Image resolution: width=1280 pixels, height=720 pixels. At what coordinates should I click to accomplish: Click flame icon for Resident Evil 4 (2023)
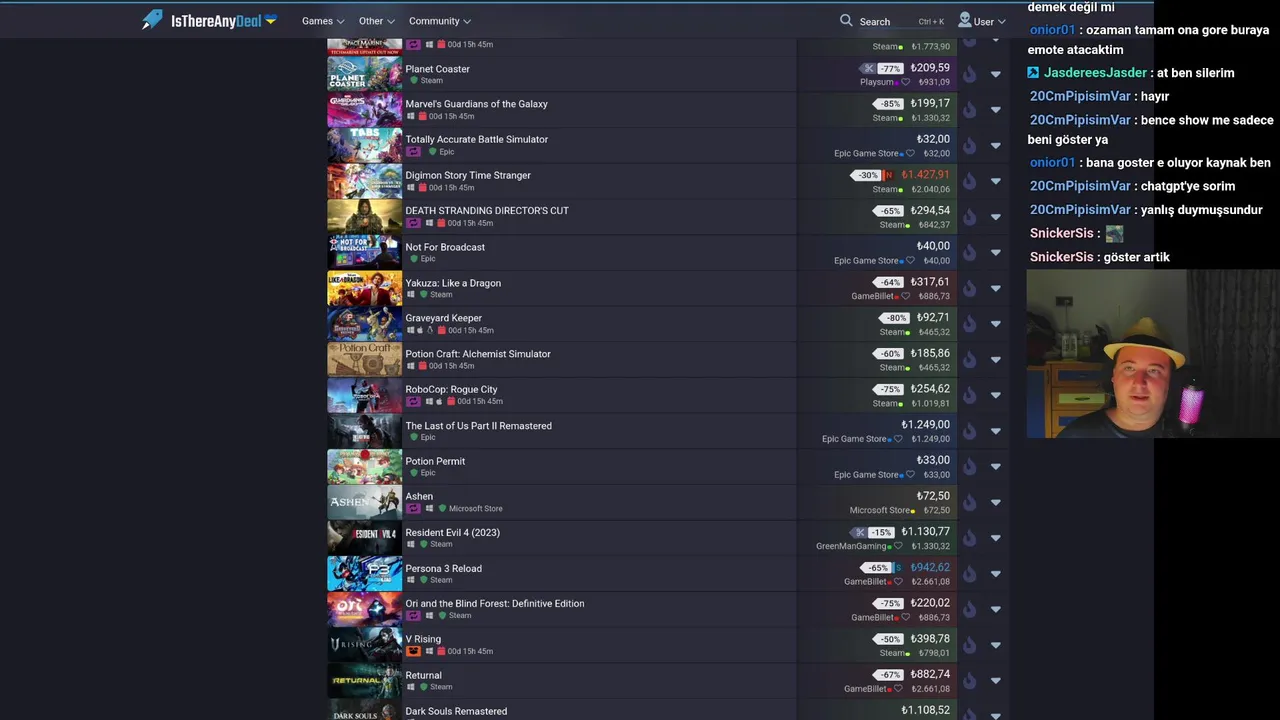pos(969,538)
